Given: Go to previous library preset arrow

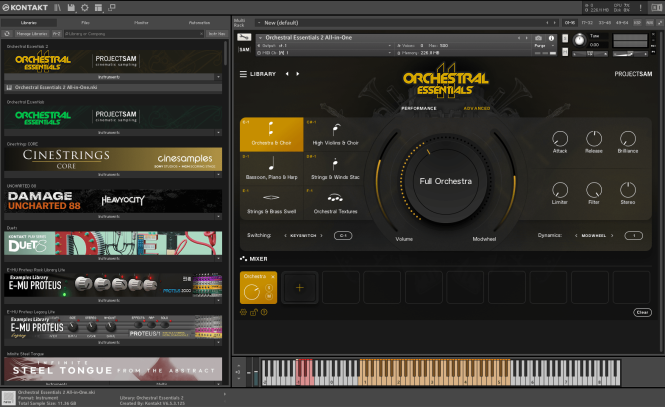Looking at the screenshot, I should pos(287,74).
